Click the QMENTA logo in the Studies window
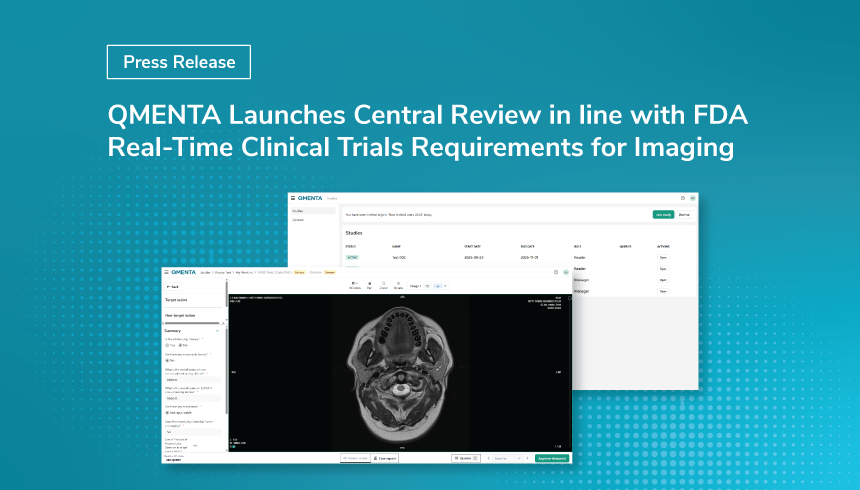860x490 pixels. pos(310,198)
